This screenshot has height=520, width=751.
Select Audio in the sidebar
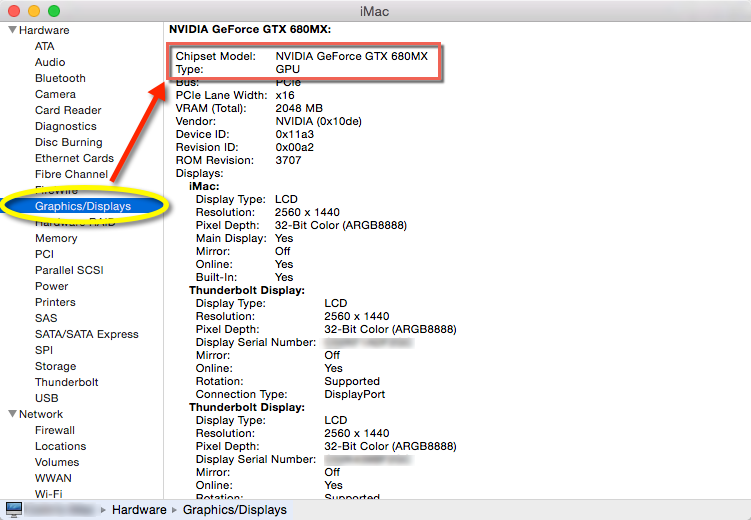(x=50, y=62)
